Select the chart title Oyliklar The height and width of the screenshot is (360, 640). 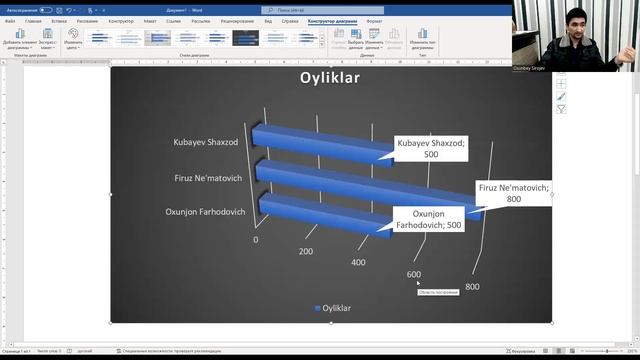point(330,78)
